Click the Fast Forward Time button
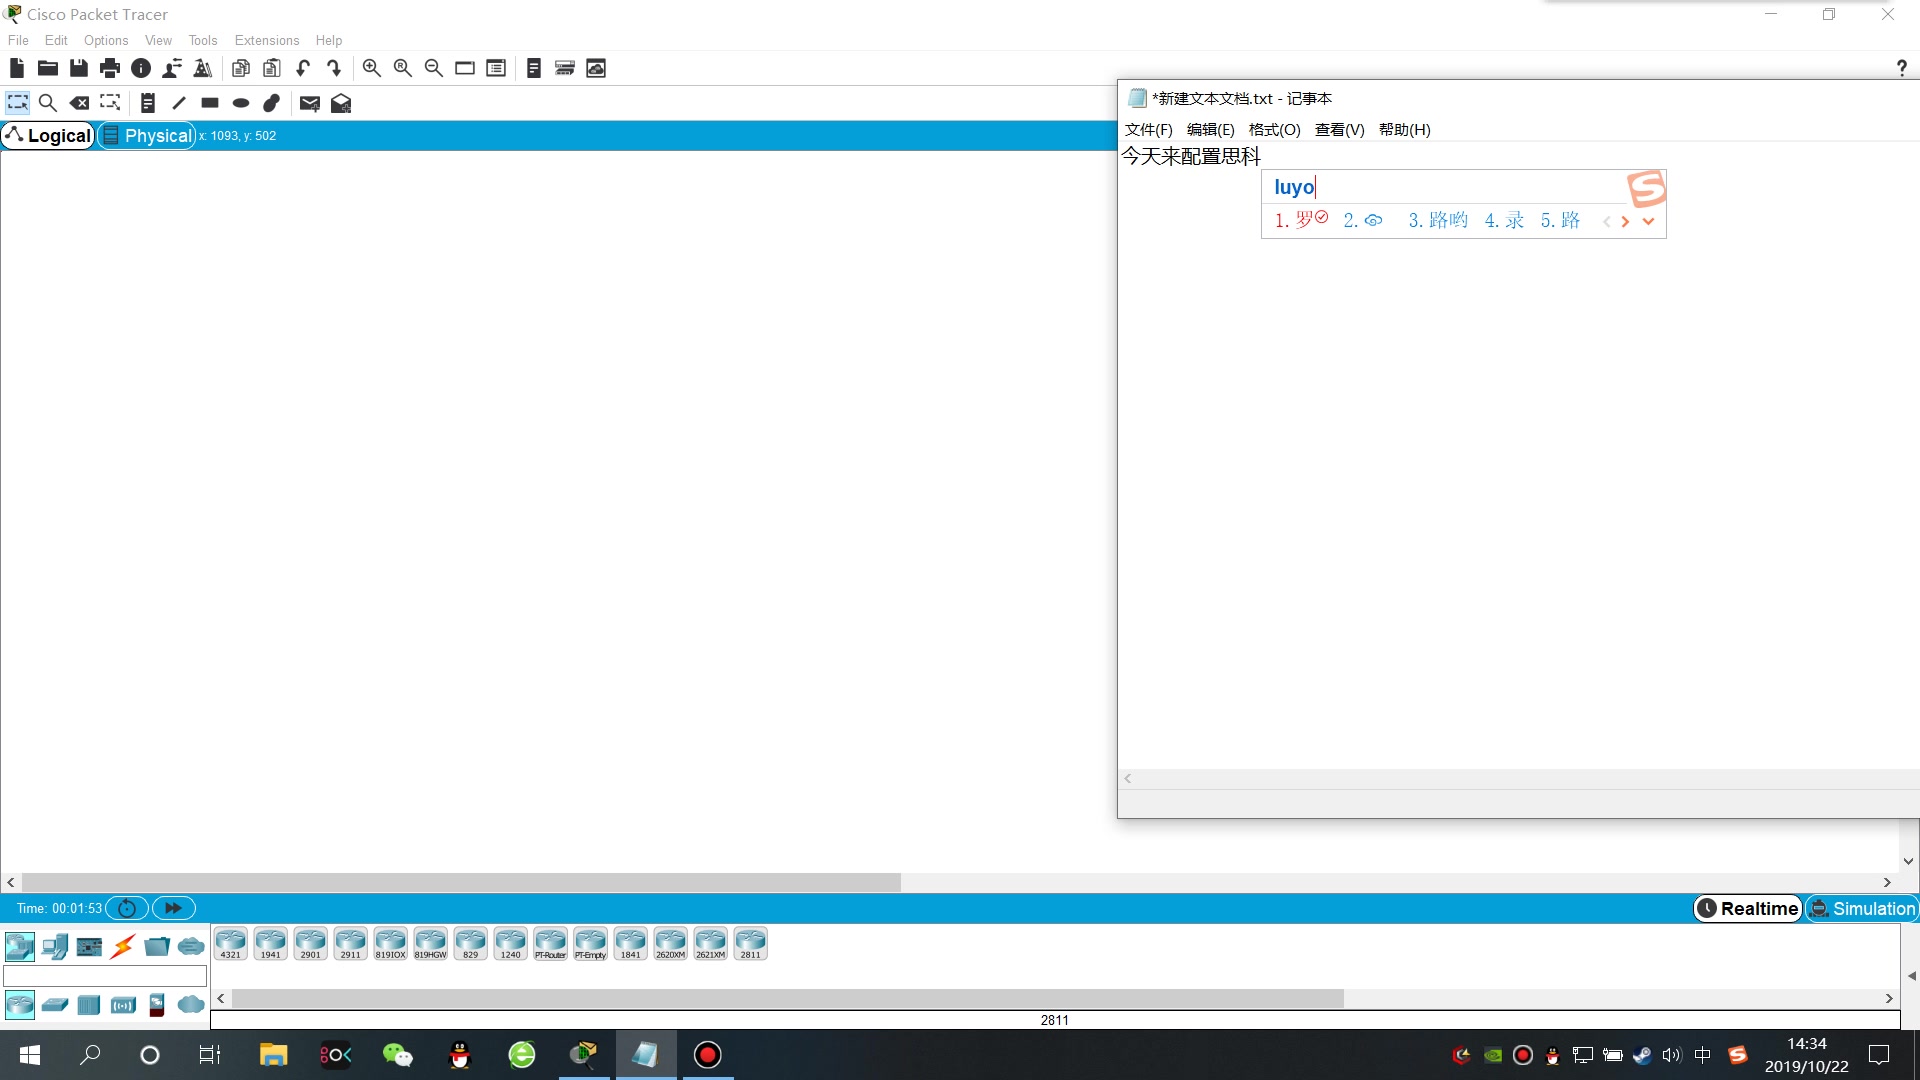 [x=174, y=908]
